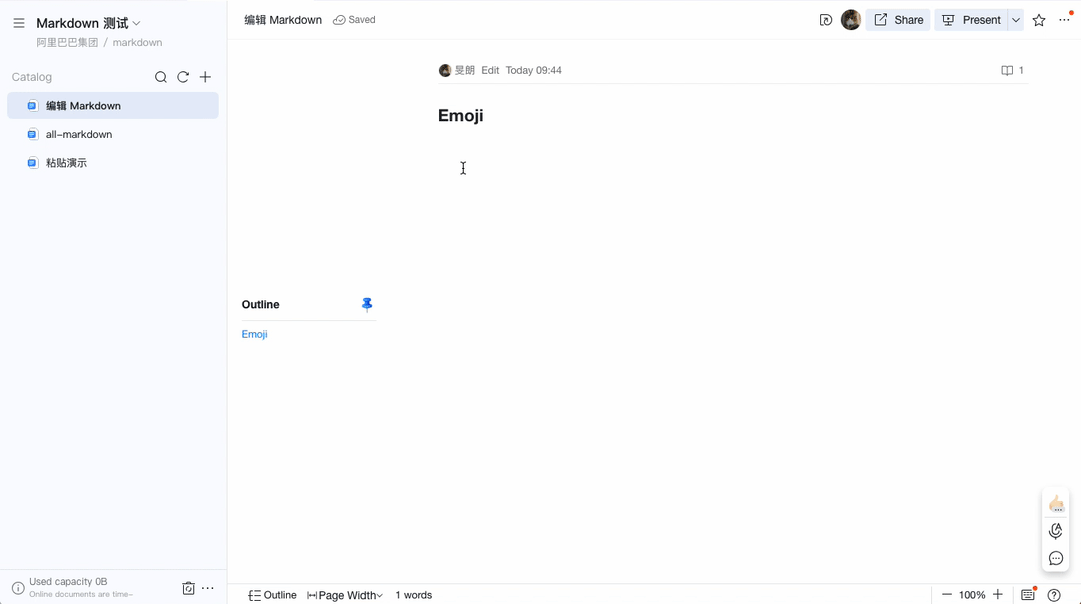Add a new document to catalog

coord(205,77)
